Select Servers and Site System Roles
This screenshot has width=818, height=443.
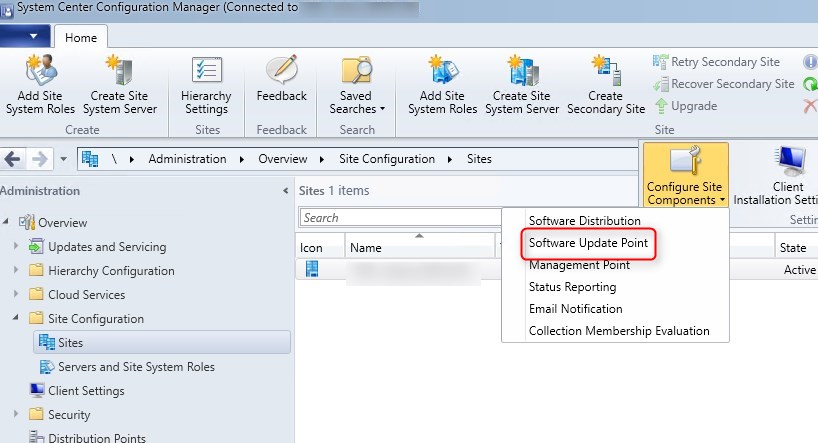point(136,367)
